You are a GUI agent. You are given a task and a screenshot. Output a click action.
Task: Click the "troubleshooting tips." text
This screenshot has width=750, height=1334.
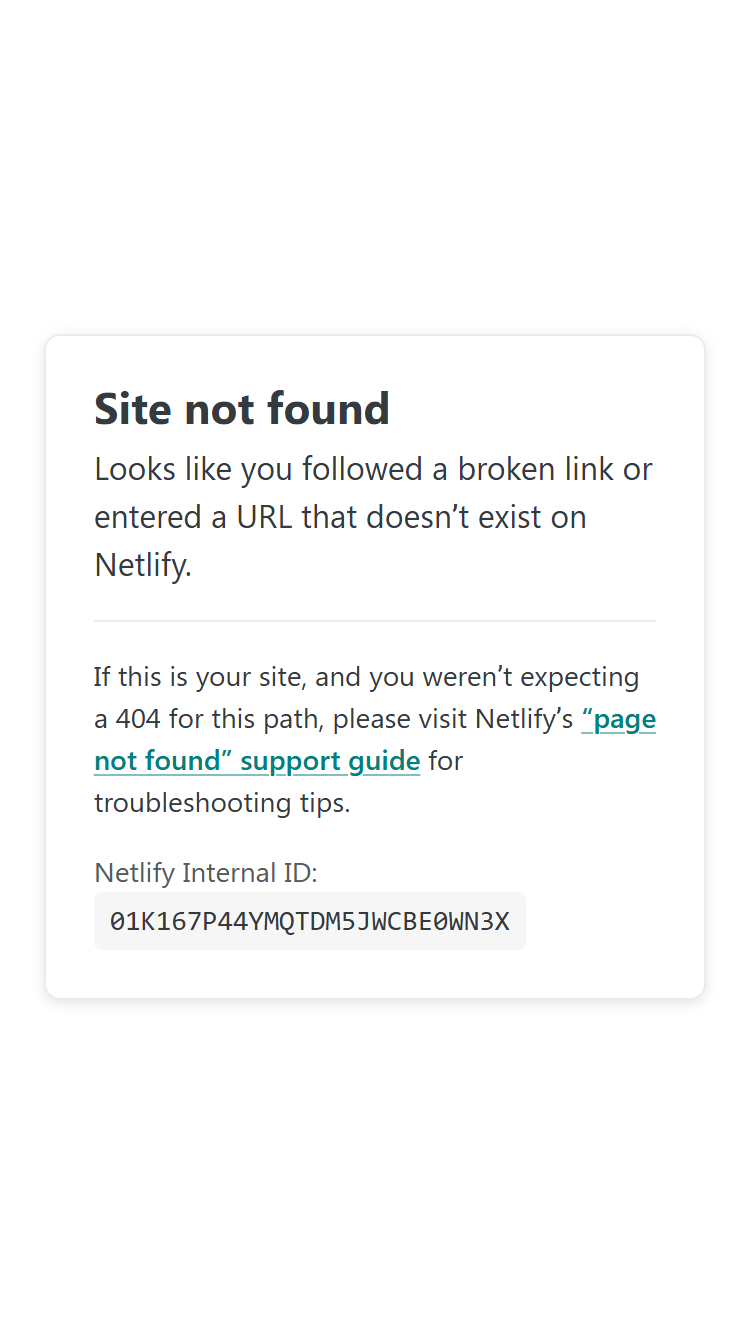point(222,803)
